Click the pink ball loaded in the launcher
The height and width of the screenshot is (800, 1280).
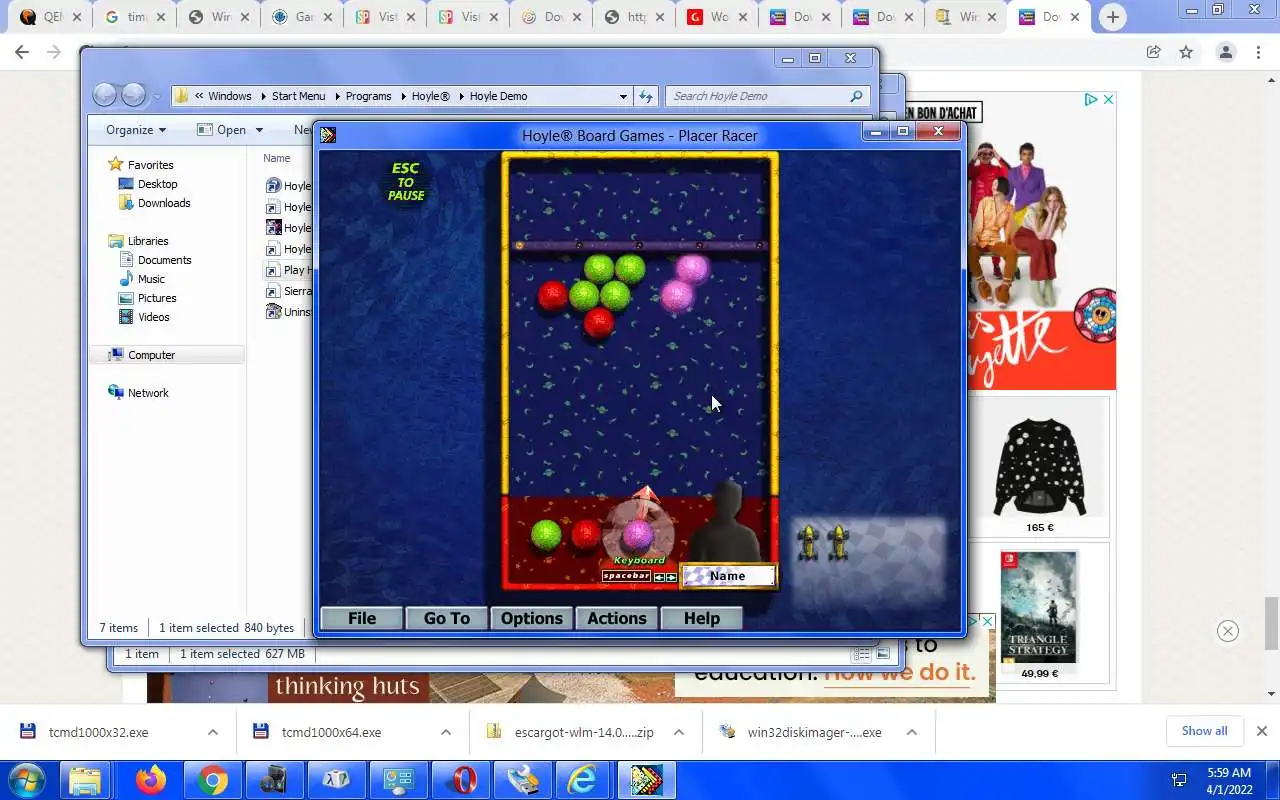(x=638, y=534)
